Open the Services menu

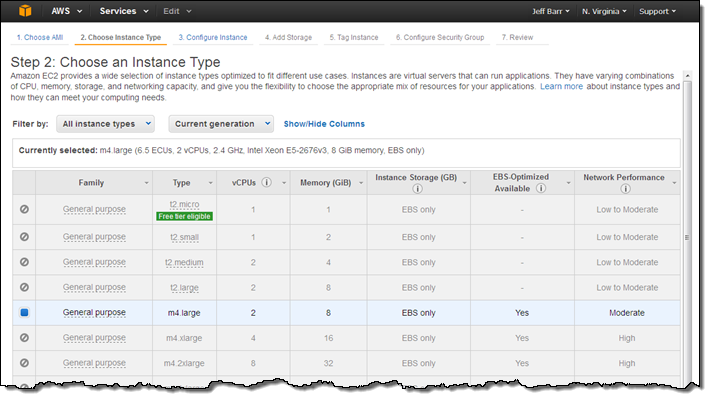(124, 11)
